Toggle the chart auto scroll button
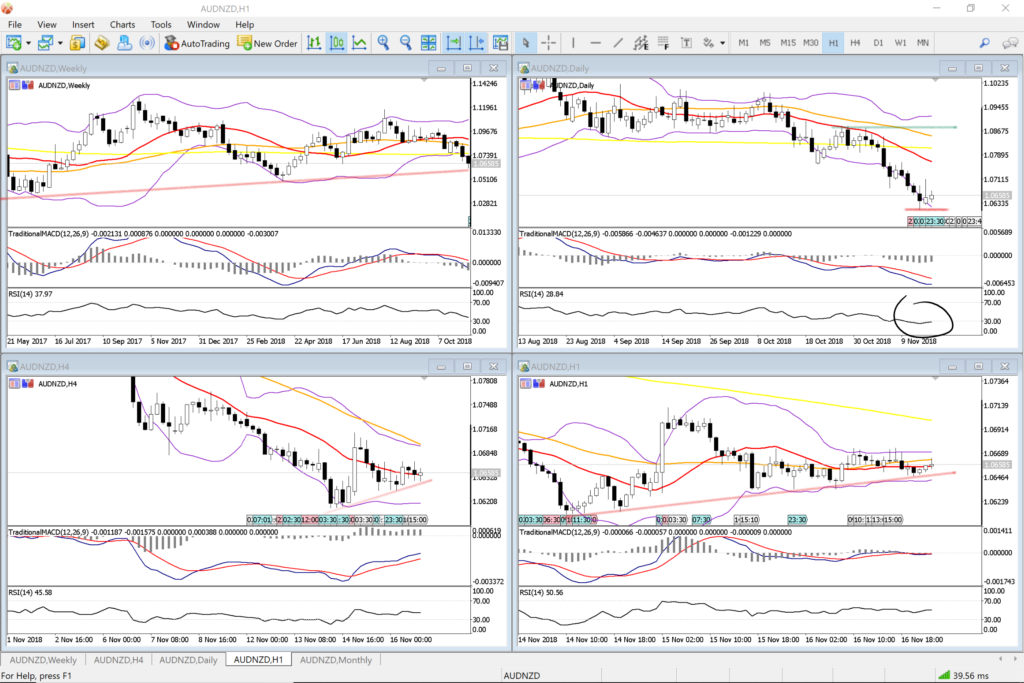 click(x=452, y=43)
